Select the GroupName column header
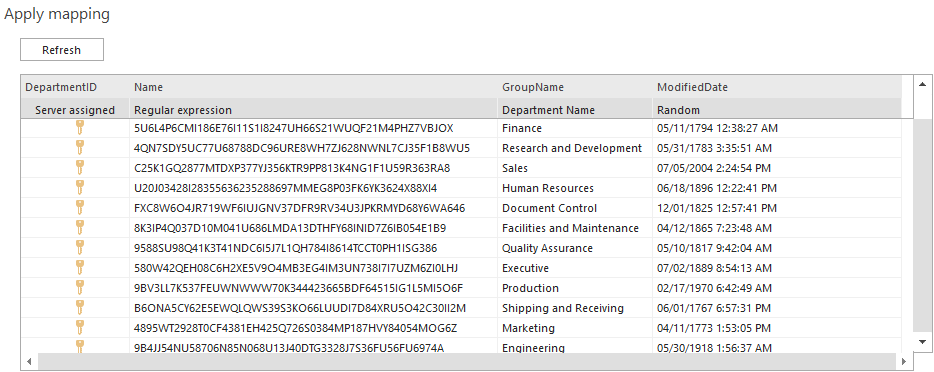Image resolution: width=934 pixels, height=372 pixels. click(x=575, y=87)
